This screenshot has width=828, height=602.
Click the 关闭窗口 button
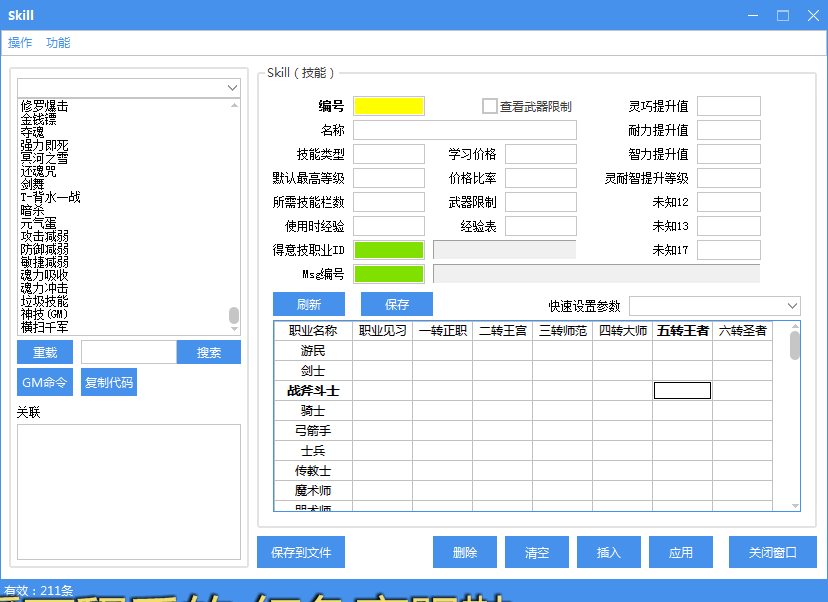(x=773, y=552)
